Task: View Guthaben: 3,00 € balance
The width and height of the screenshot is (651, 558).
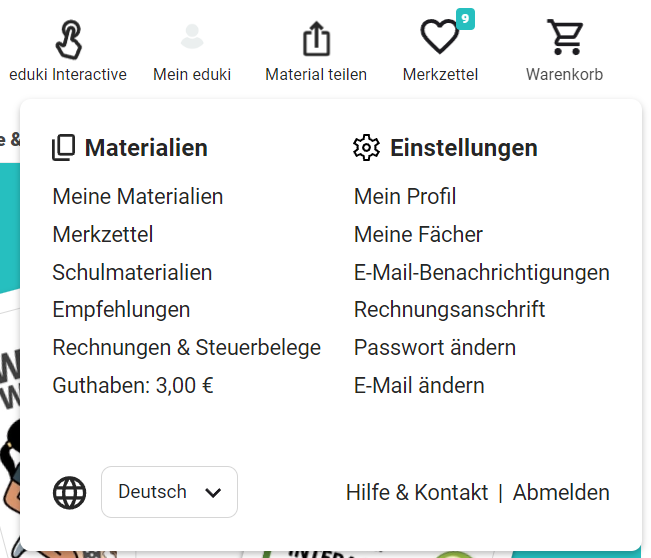Action: point(133,386)
